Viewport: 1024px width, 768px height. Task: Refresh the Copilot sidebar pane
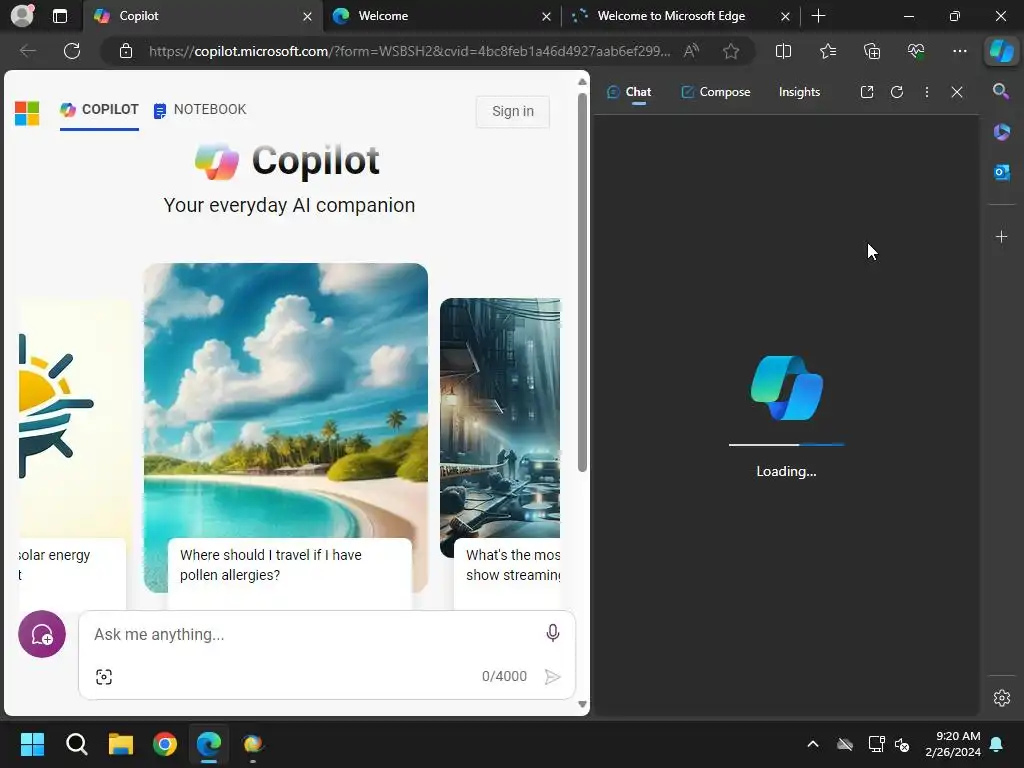pyautogui.click(x=897, y=92)
